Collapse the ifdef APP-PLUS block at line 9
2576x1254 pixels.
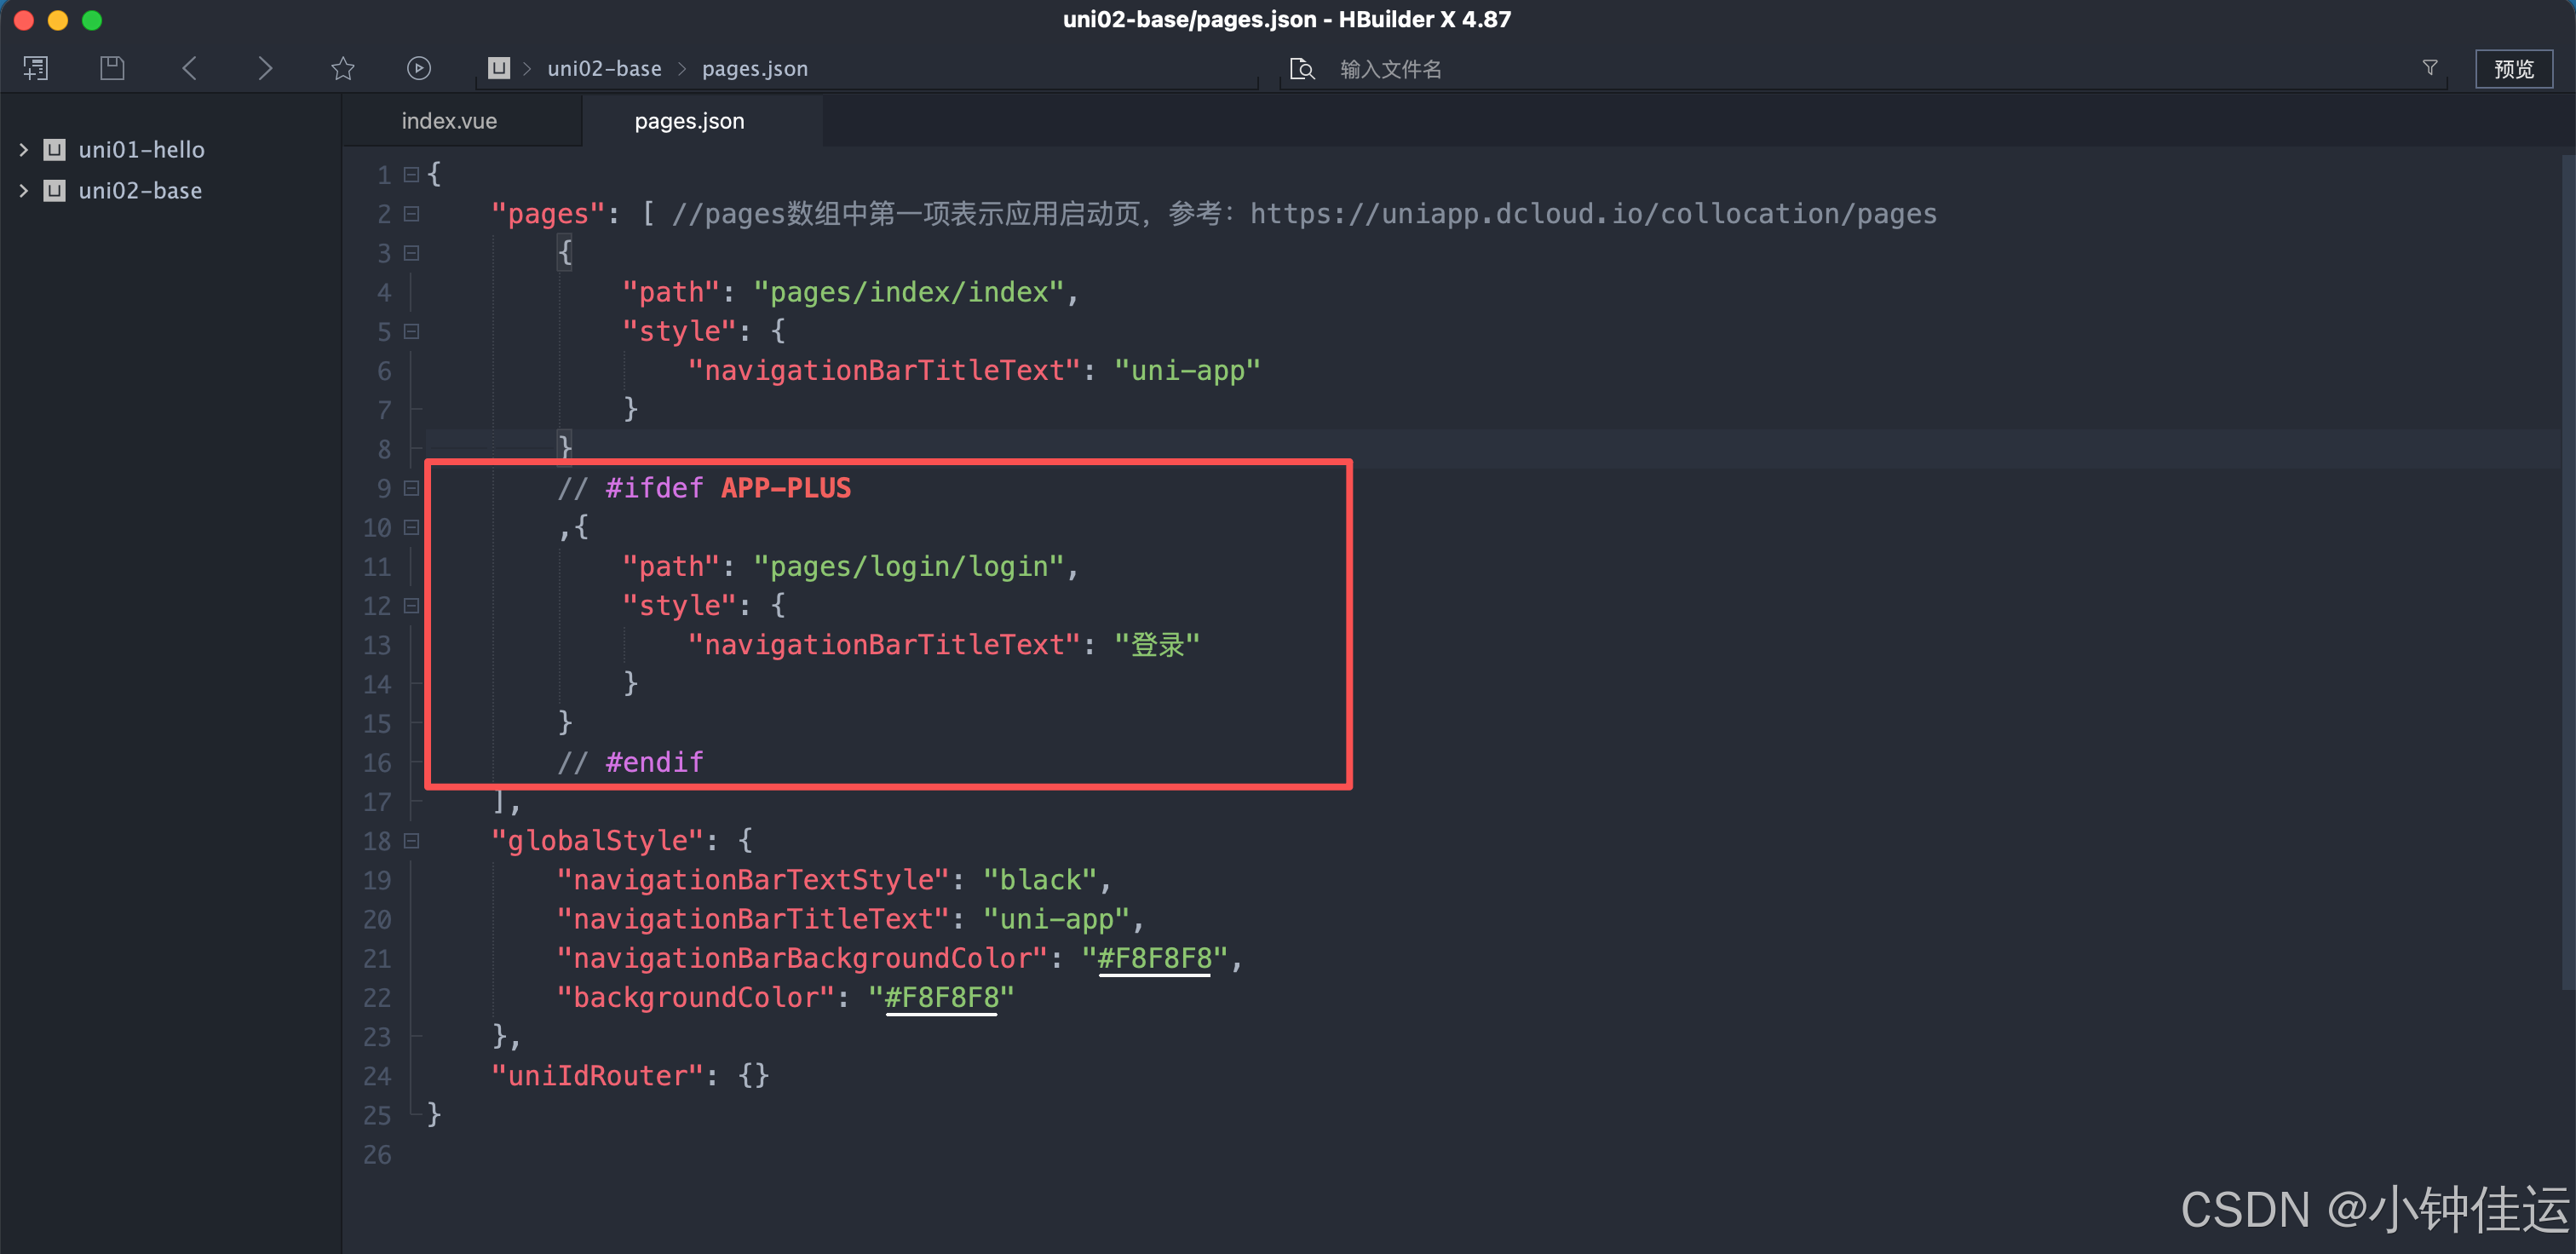pyautogui.click(x=411, y=488)
